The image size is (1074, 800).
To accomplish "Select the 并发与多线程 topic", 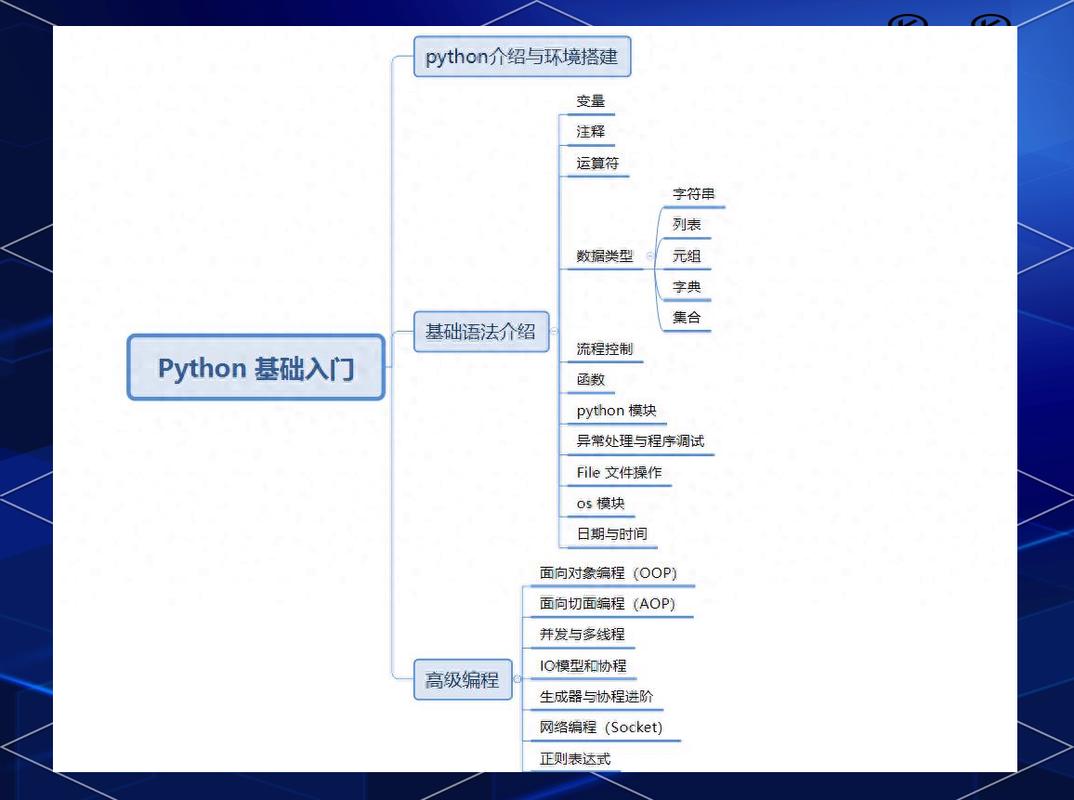I will 582,634.
